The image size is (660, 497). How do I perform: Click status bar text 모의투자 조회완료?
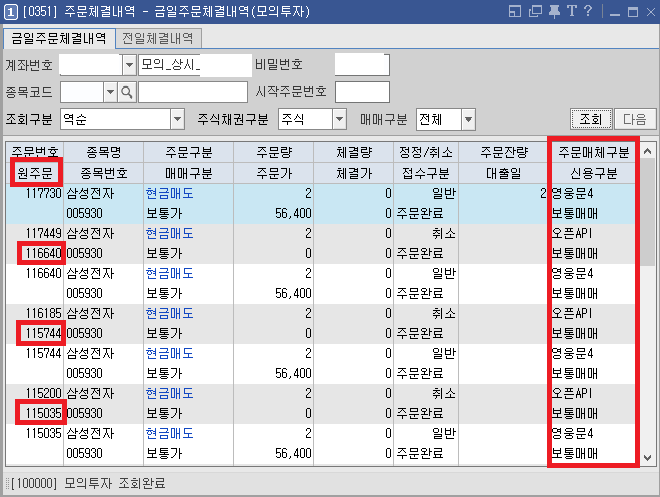(x=114, y=483)
